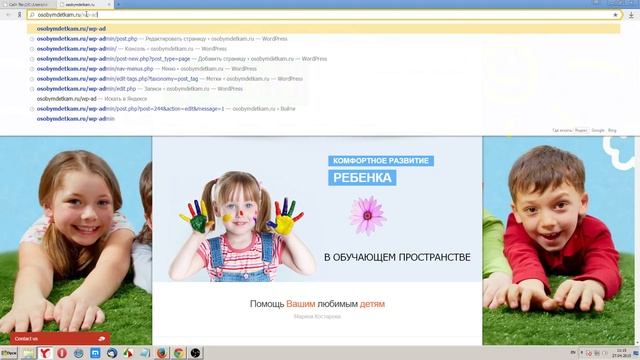Open Thunderbird from taskbar

point(112,353)
